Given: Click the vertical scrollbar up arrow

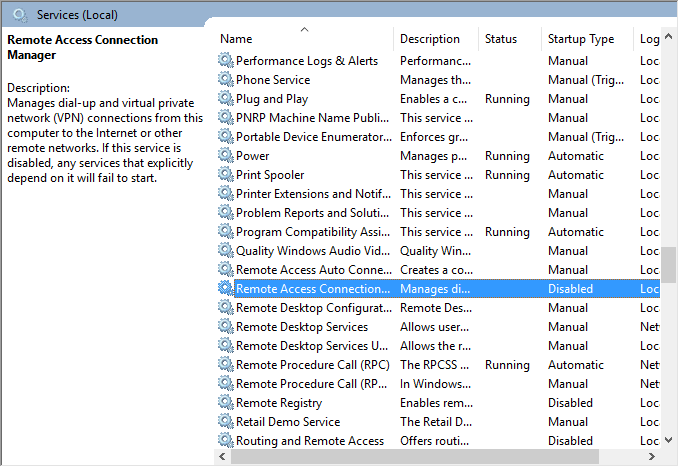Looking at the screenshot, I should tap(669, 37).
